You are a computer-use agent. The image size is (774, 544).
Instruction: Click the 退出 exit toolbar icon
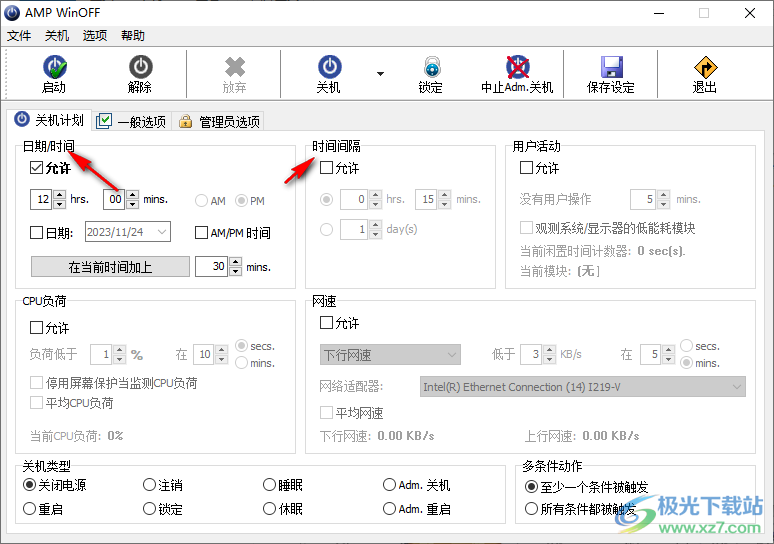click(705, 67)
